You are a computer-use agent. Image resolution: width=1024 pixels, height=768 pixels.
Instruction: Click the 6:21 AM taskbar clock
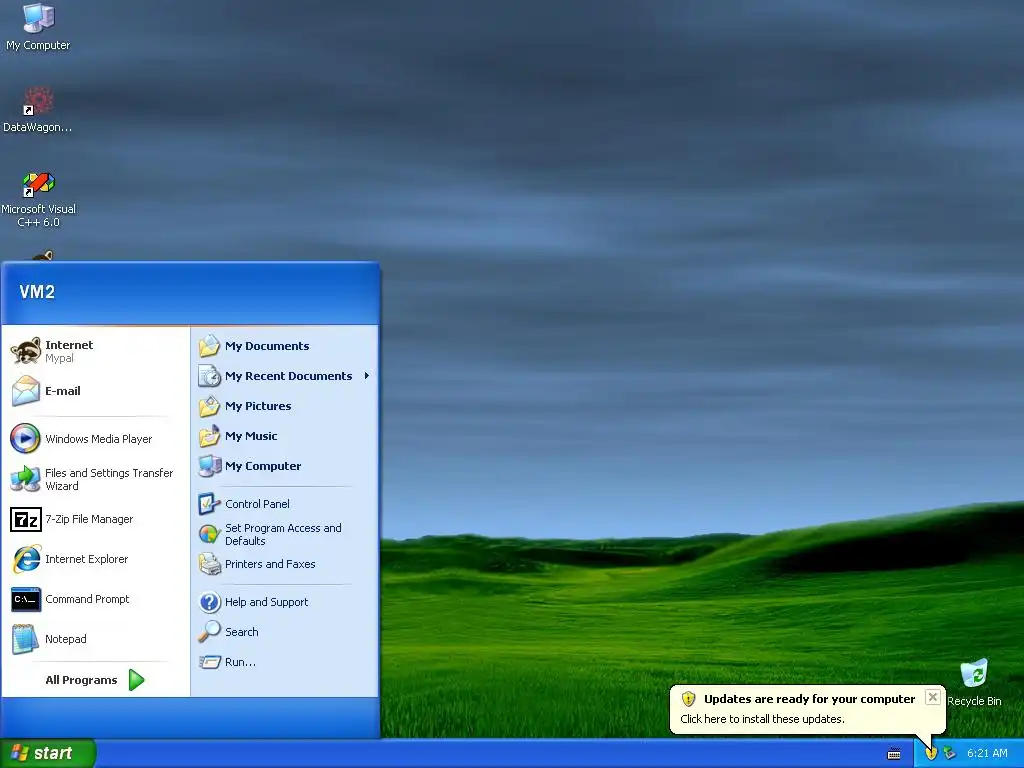click(987, 753)
